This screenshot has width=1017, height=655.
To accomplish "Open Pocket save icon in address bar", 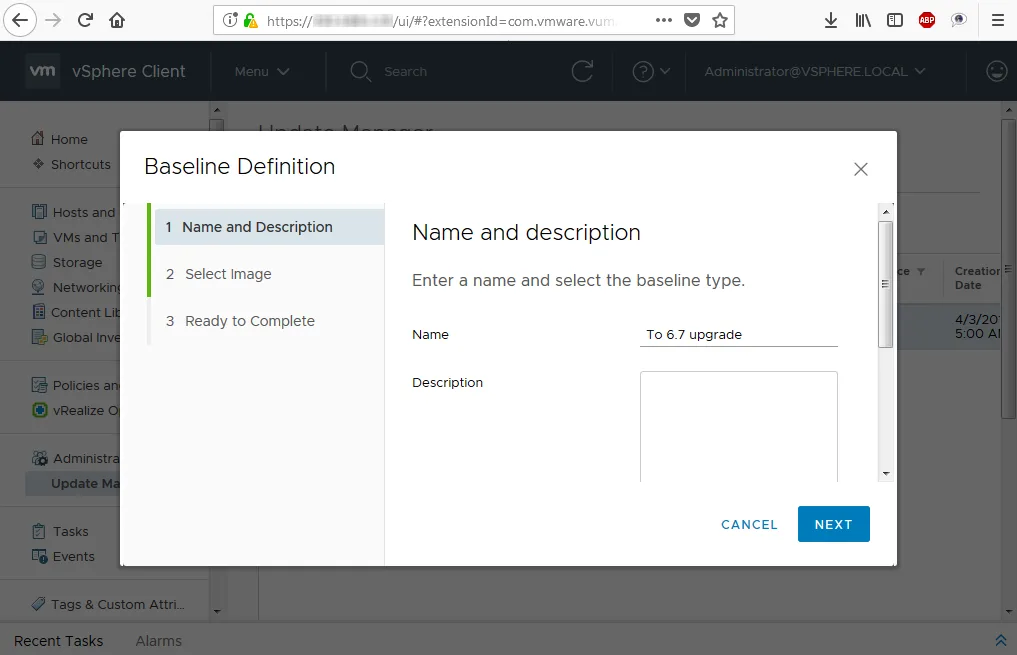I will point(692,20).
